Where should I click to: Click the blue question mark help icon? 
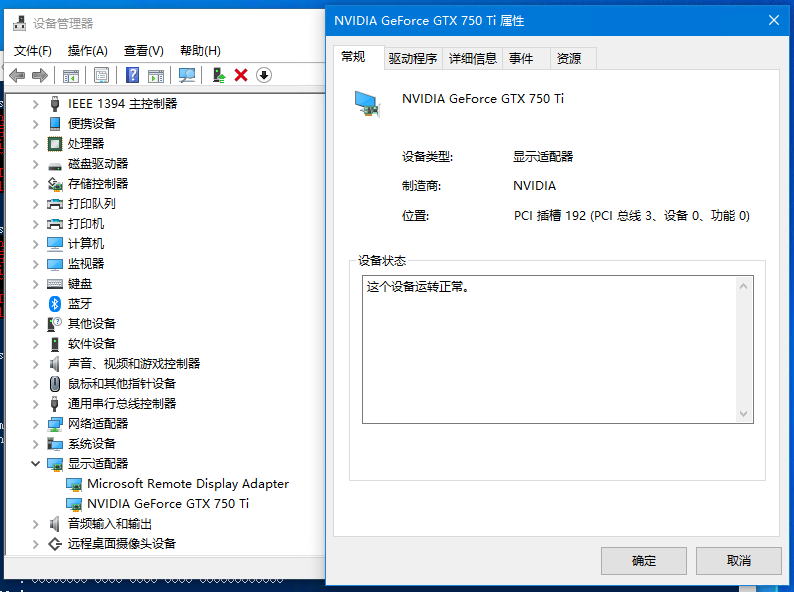tap(132, 75)
